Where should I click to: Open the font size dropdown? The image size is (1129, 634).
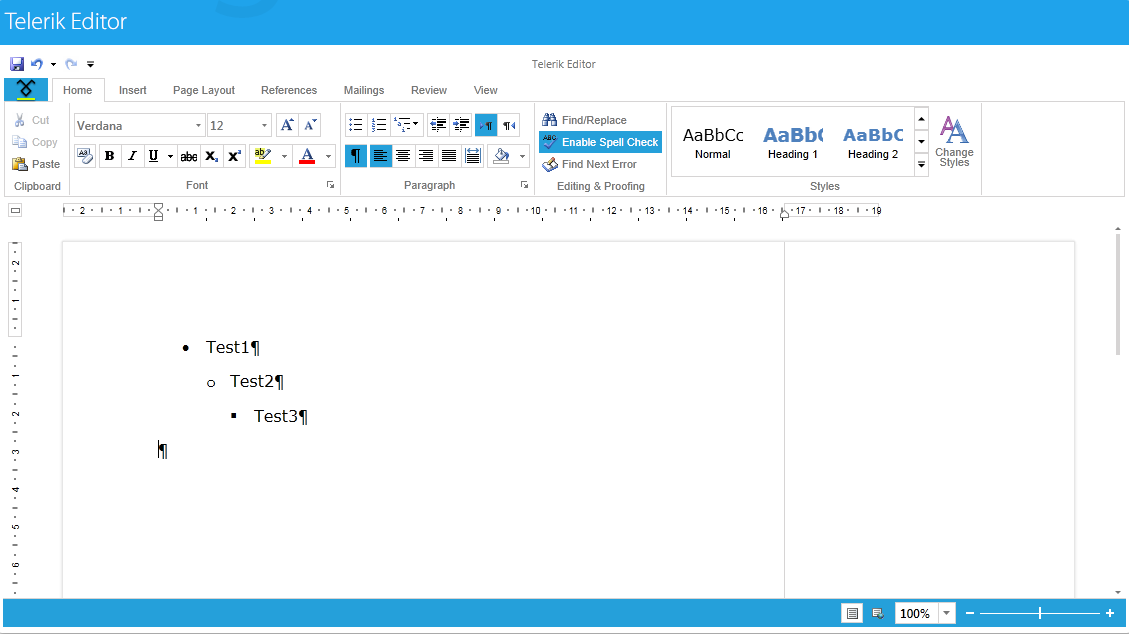click(264, 125)
